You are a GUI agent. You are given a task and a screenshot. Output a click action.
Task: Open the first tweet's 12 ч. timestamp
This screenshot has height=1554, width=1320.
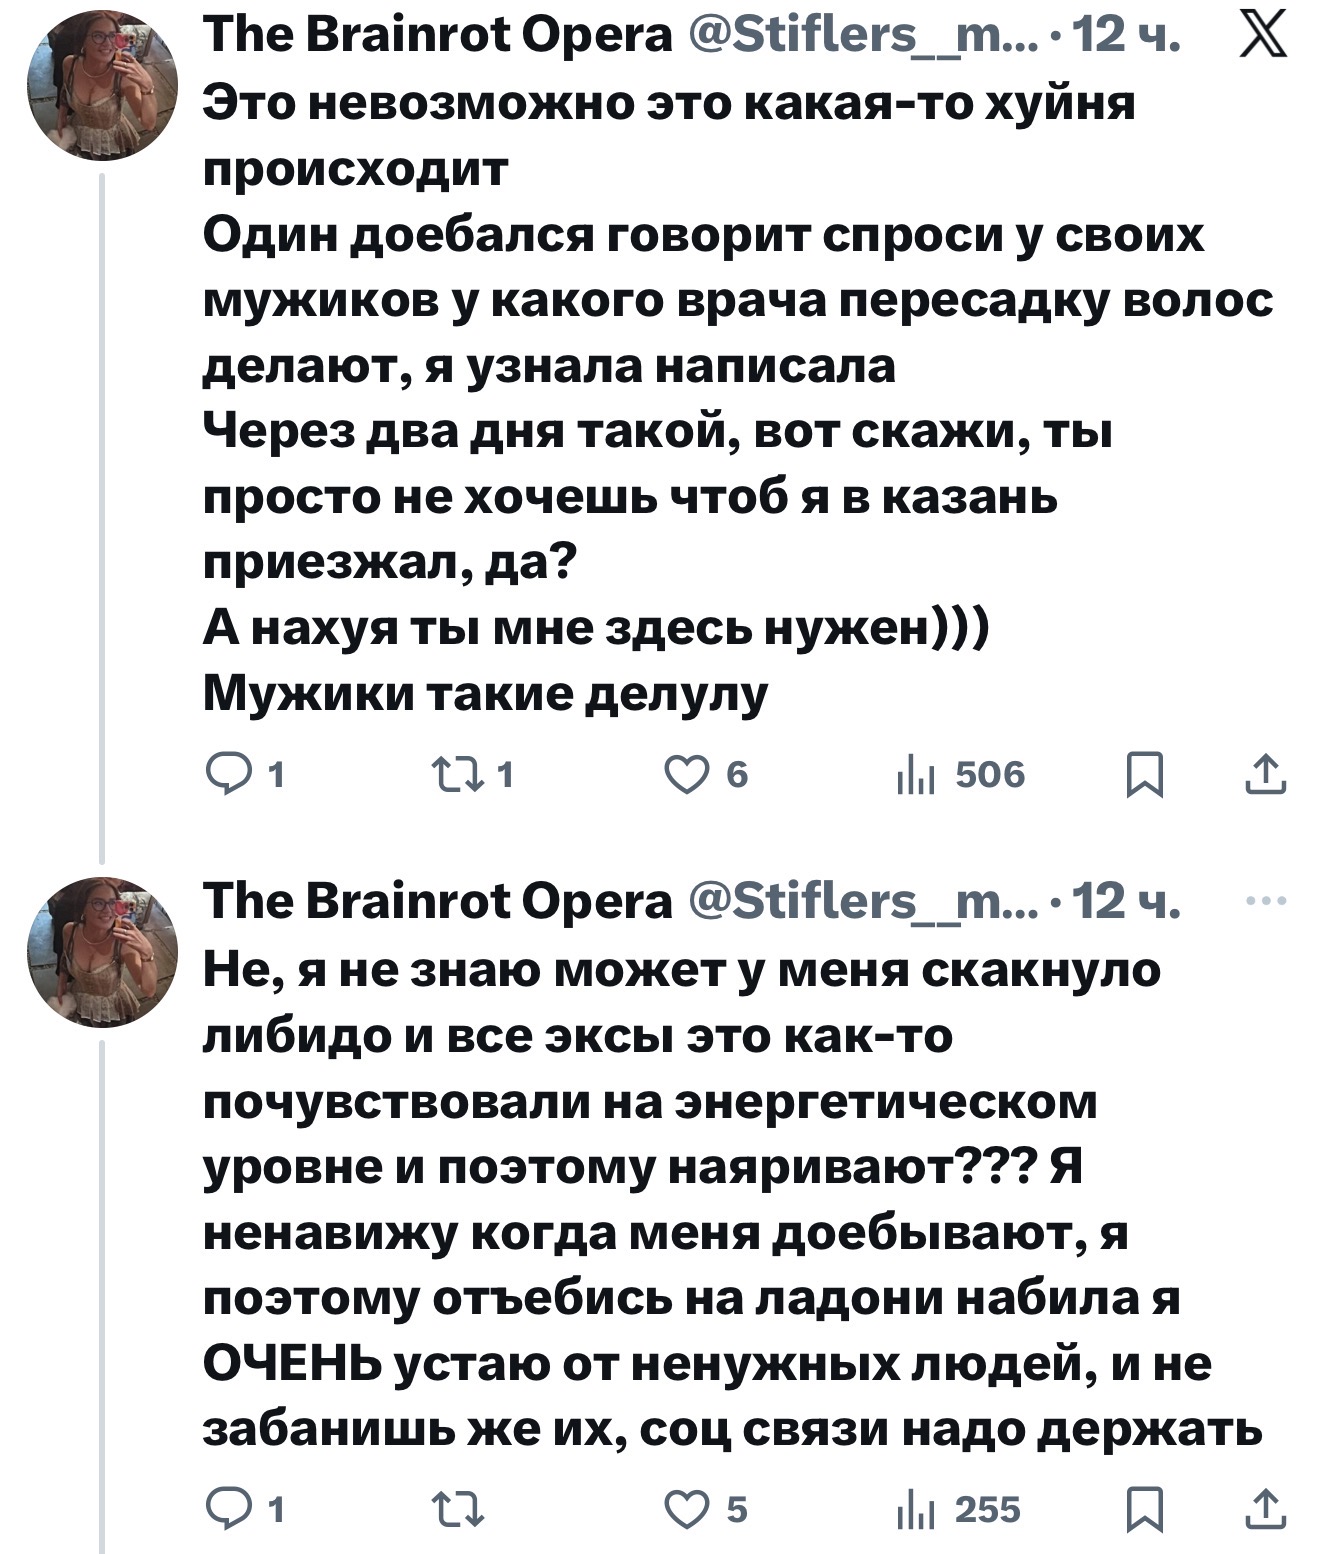pos(1127,36)
